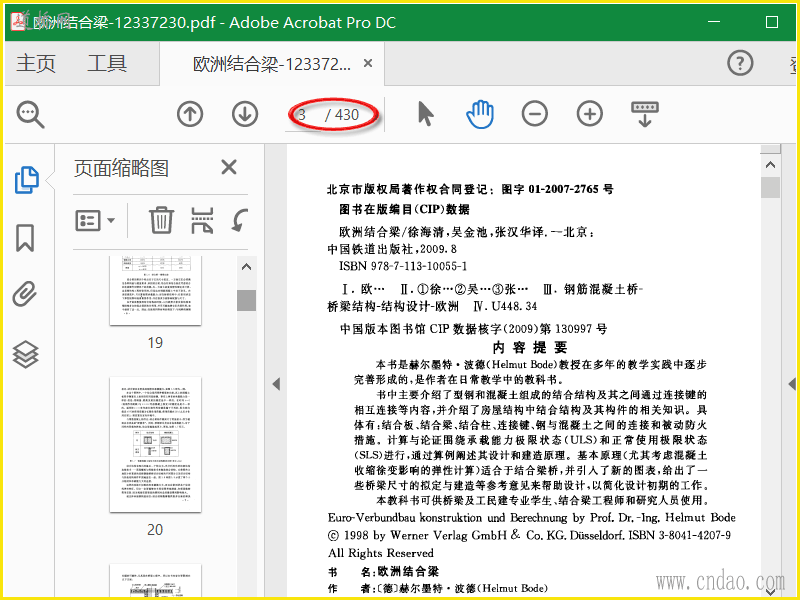Rotate pages counterclockwise icon
Screen dimensions: 800x600
click(x=239, y=220)
